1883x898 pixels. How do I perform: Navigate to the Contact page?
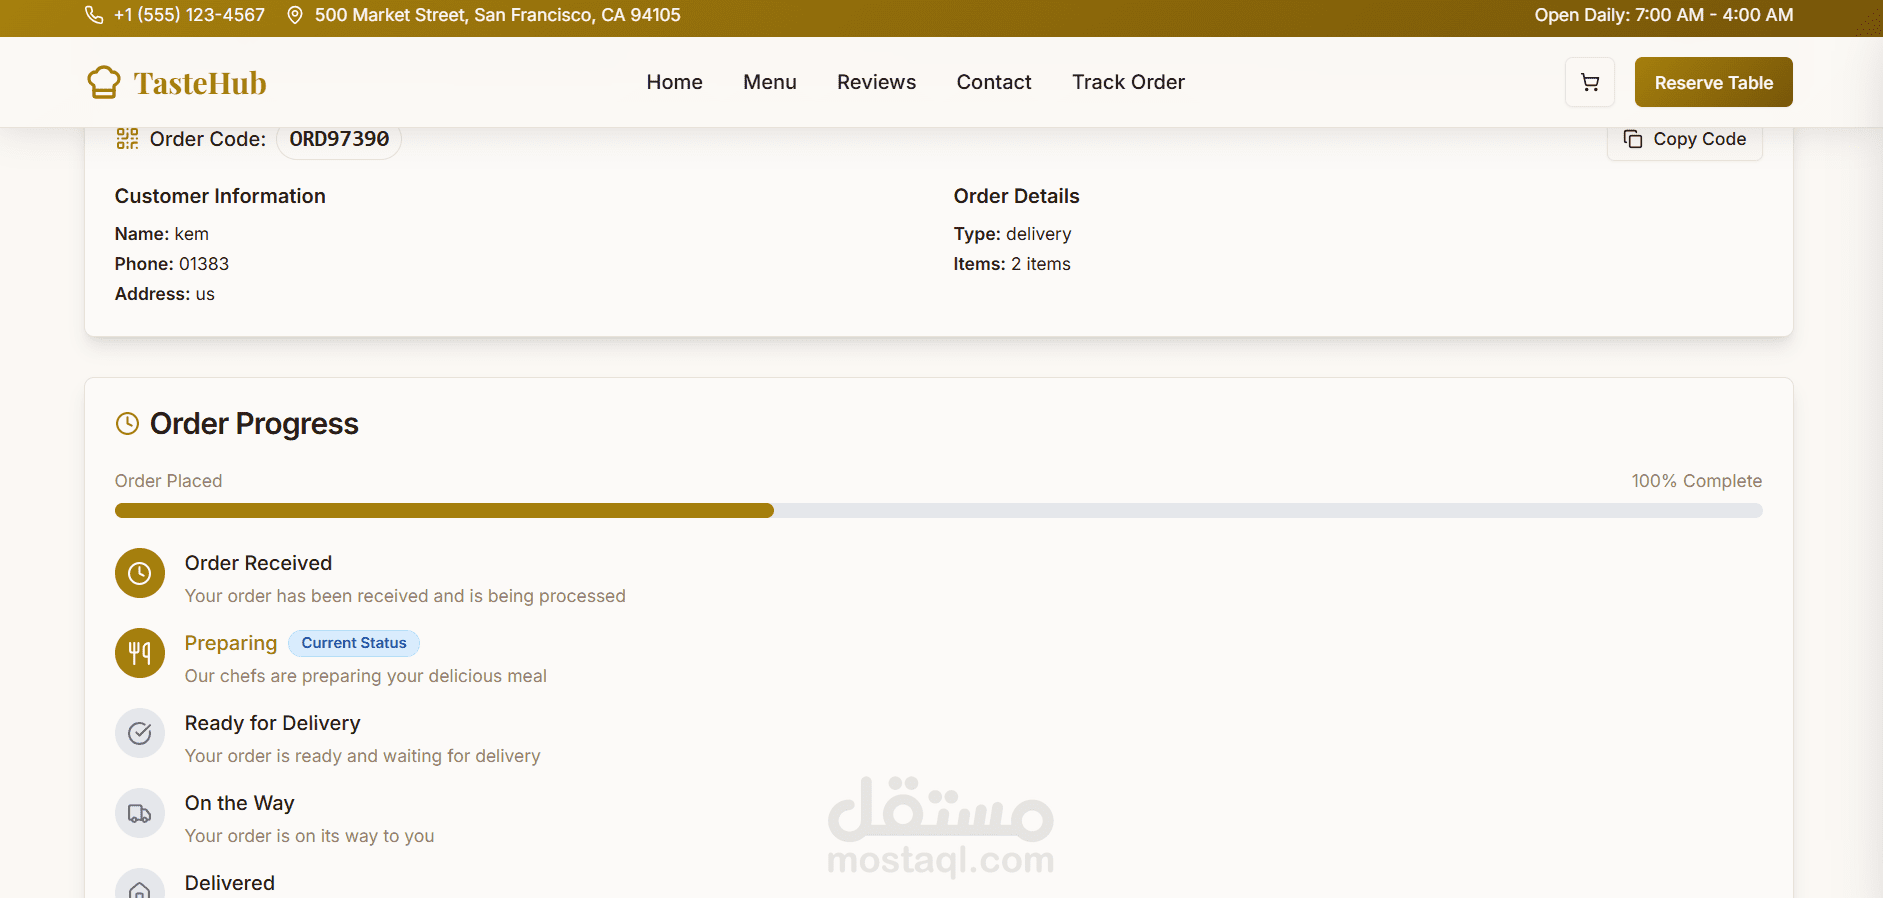click(x=994, y=82)
